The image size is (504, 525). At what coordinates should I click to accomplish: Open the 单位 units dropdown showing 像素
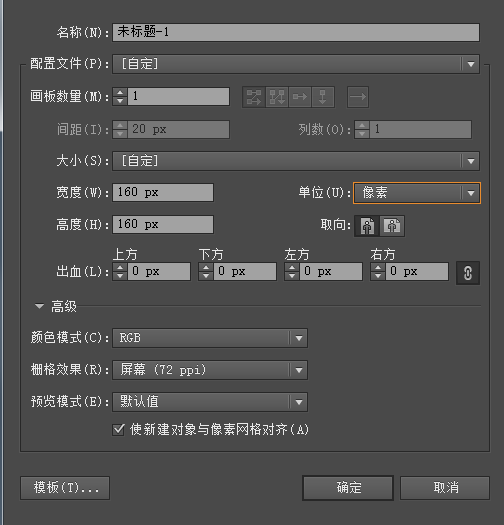417,193
